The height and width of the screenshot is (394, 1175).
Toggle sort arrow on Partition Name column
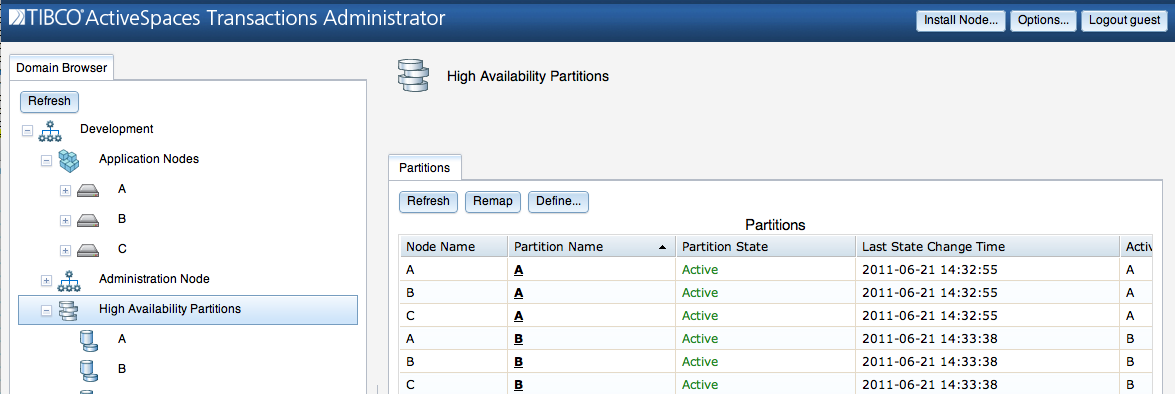click(x=662, y=247)
